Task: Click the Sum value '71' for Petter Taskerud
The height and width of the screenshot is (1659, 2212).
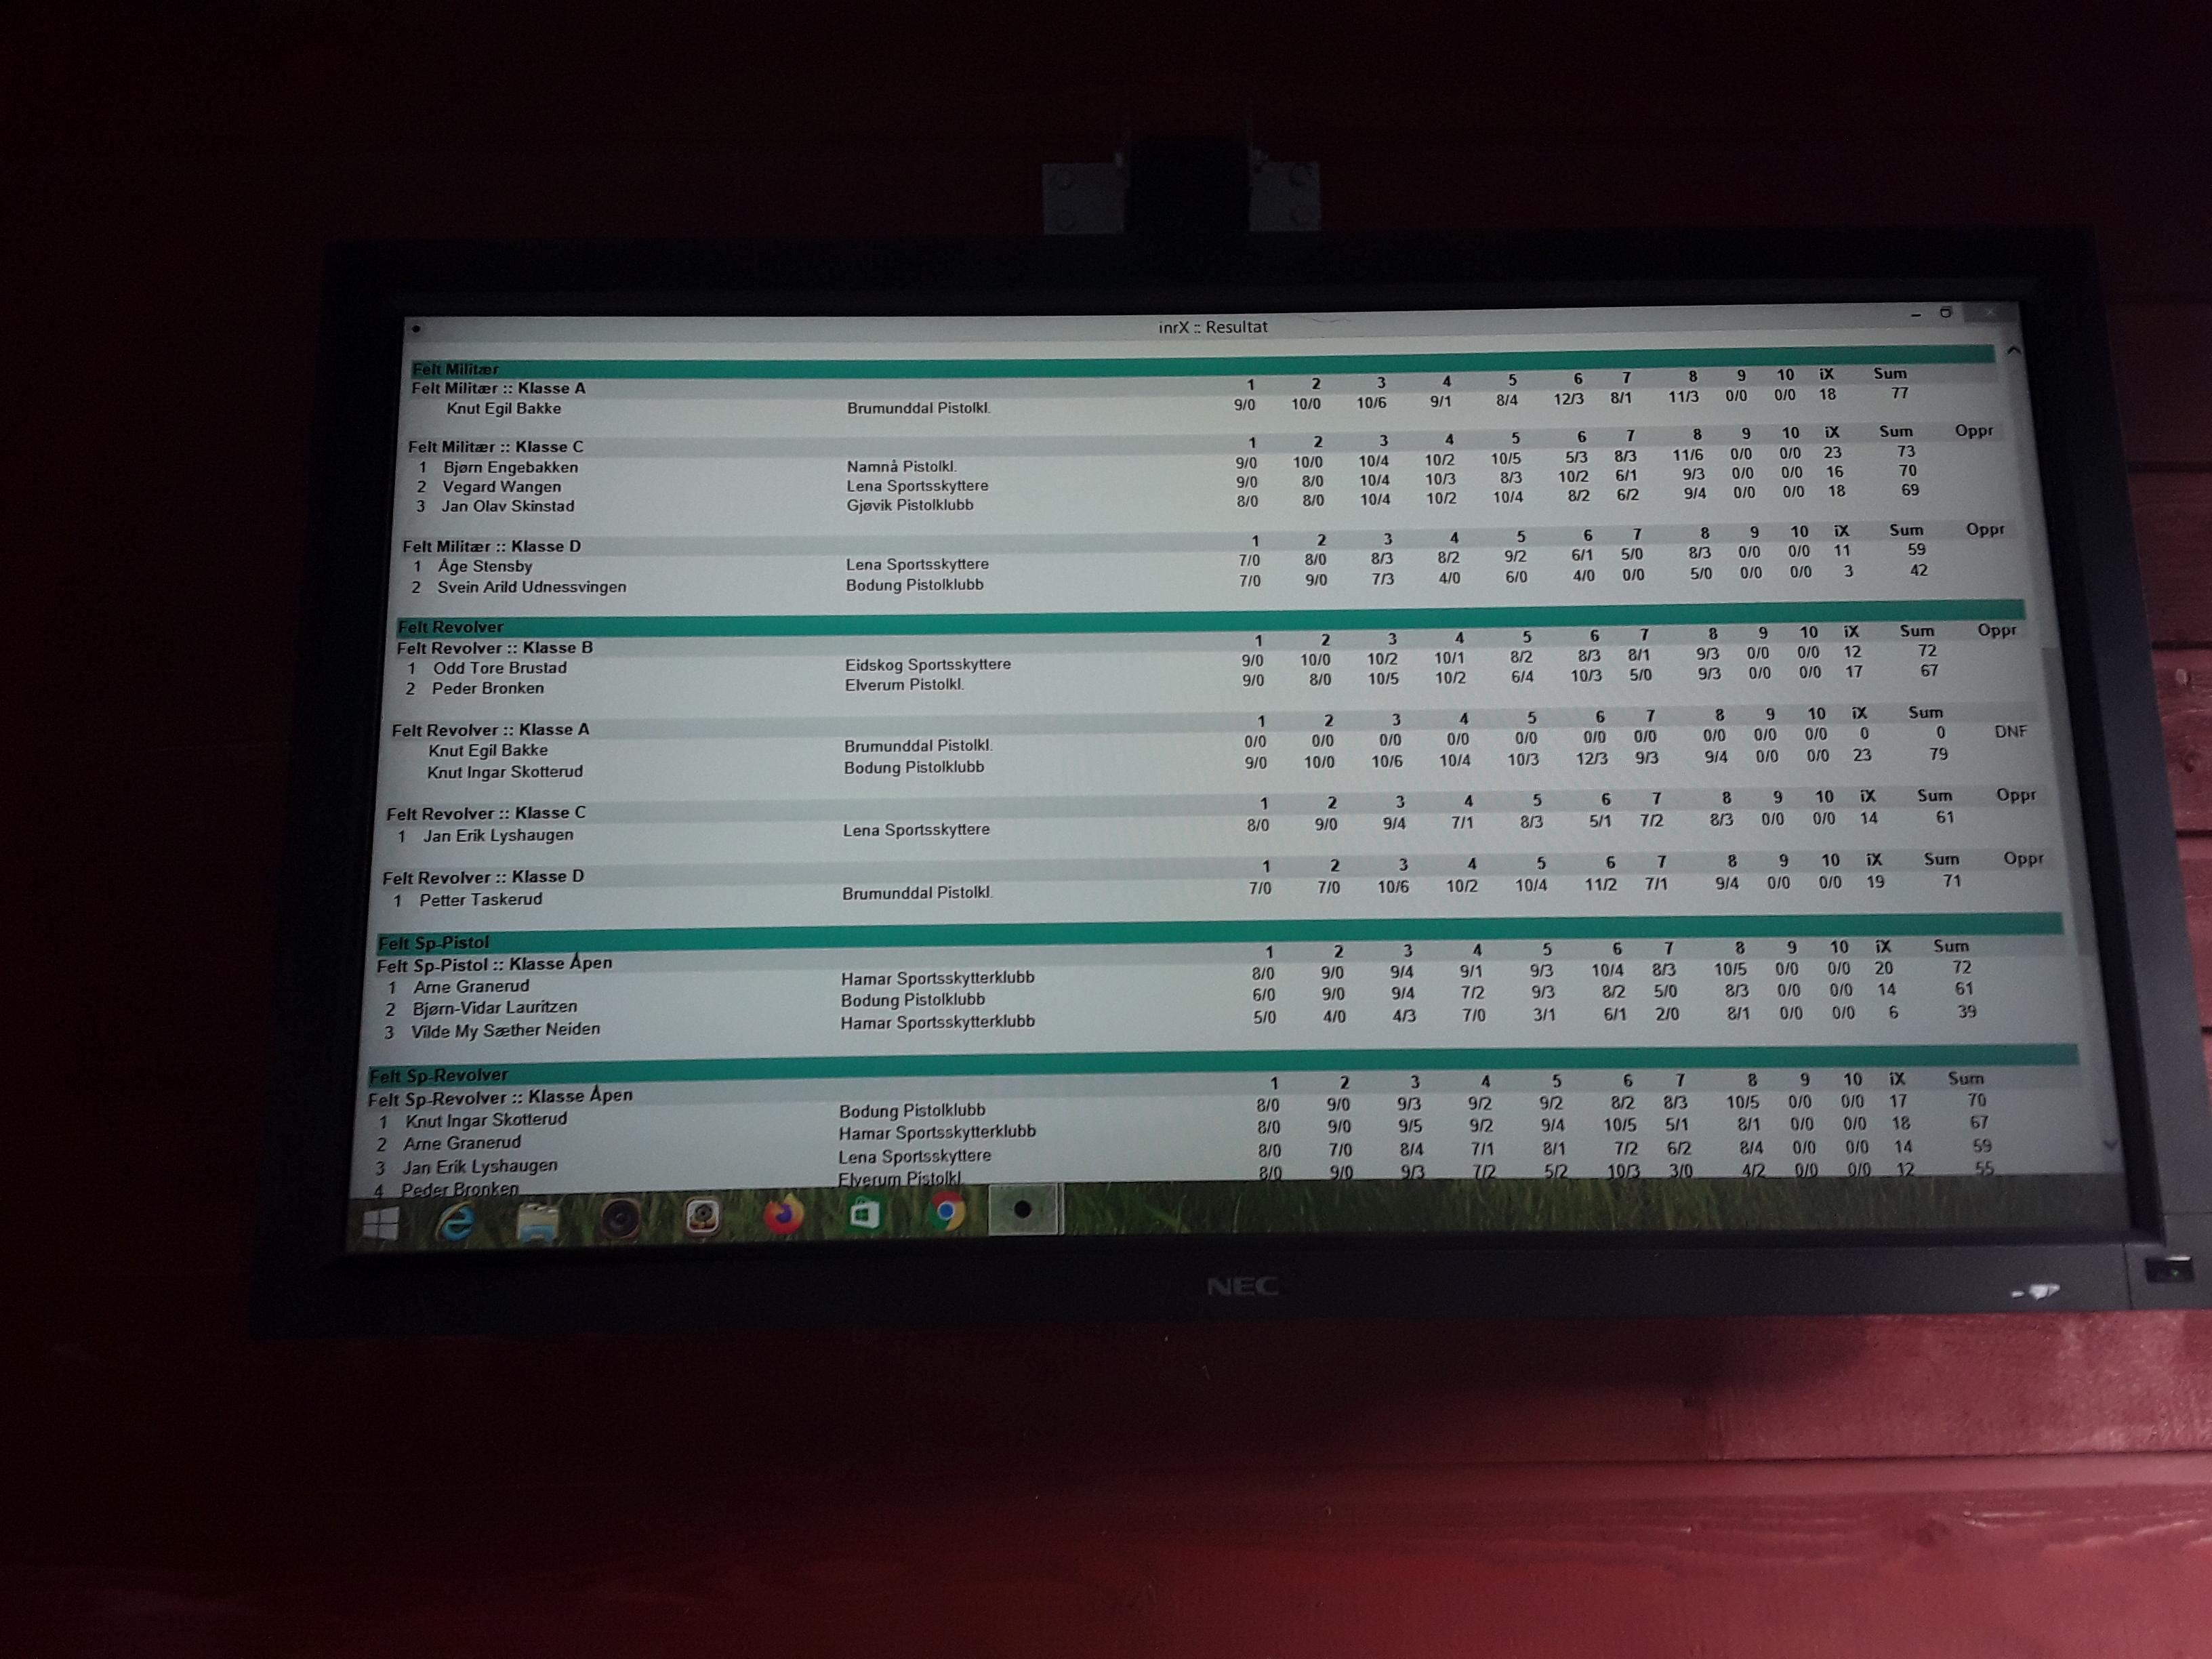Action: [x=1951, y=881]
